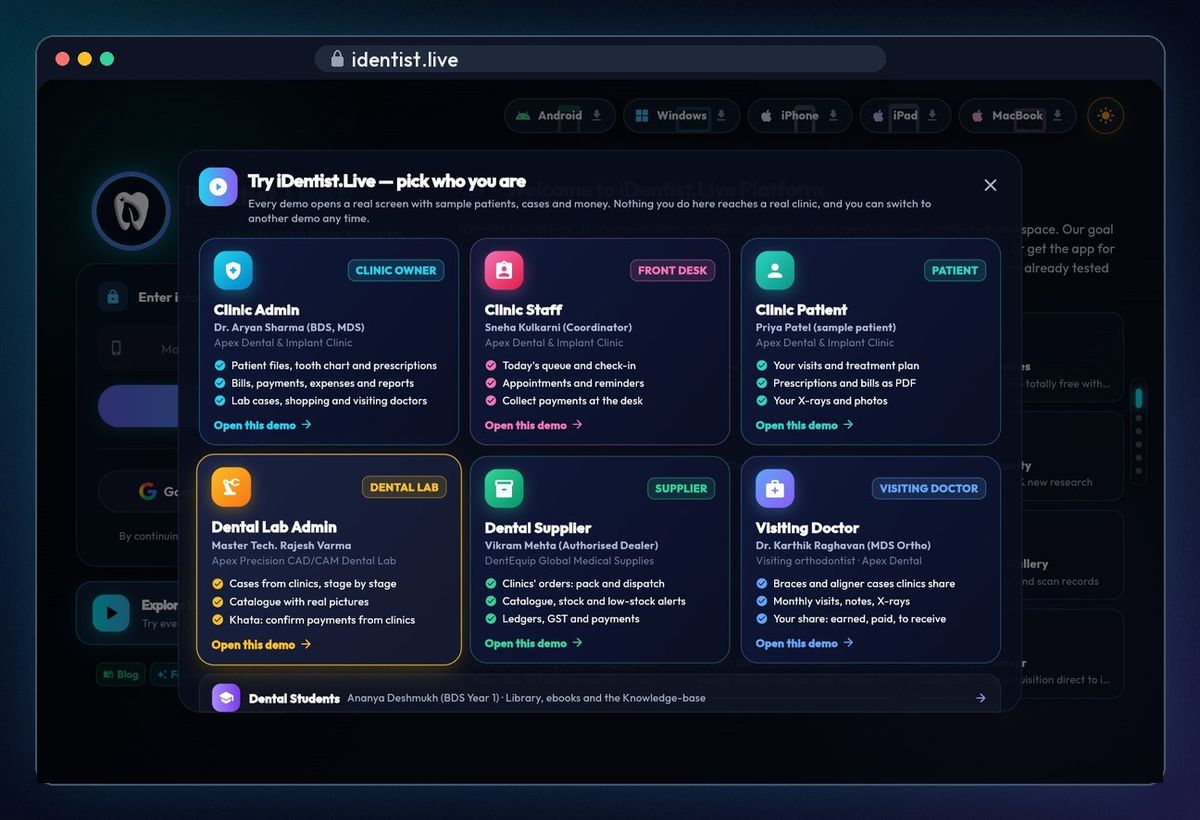This screenshot has height=820, width=1200.
Task: Click the phone icon in mobile field
Action: pyautogui.click(x=116, y=349)
